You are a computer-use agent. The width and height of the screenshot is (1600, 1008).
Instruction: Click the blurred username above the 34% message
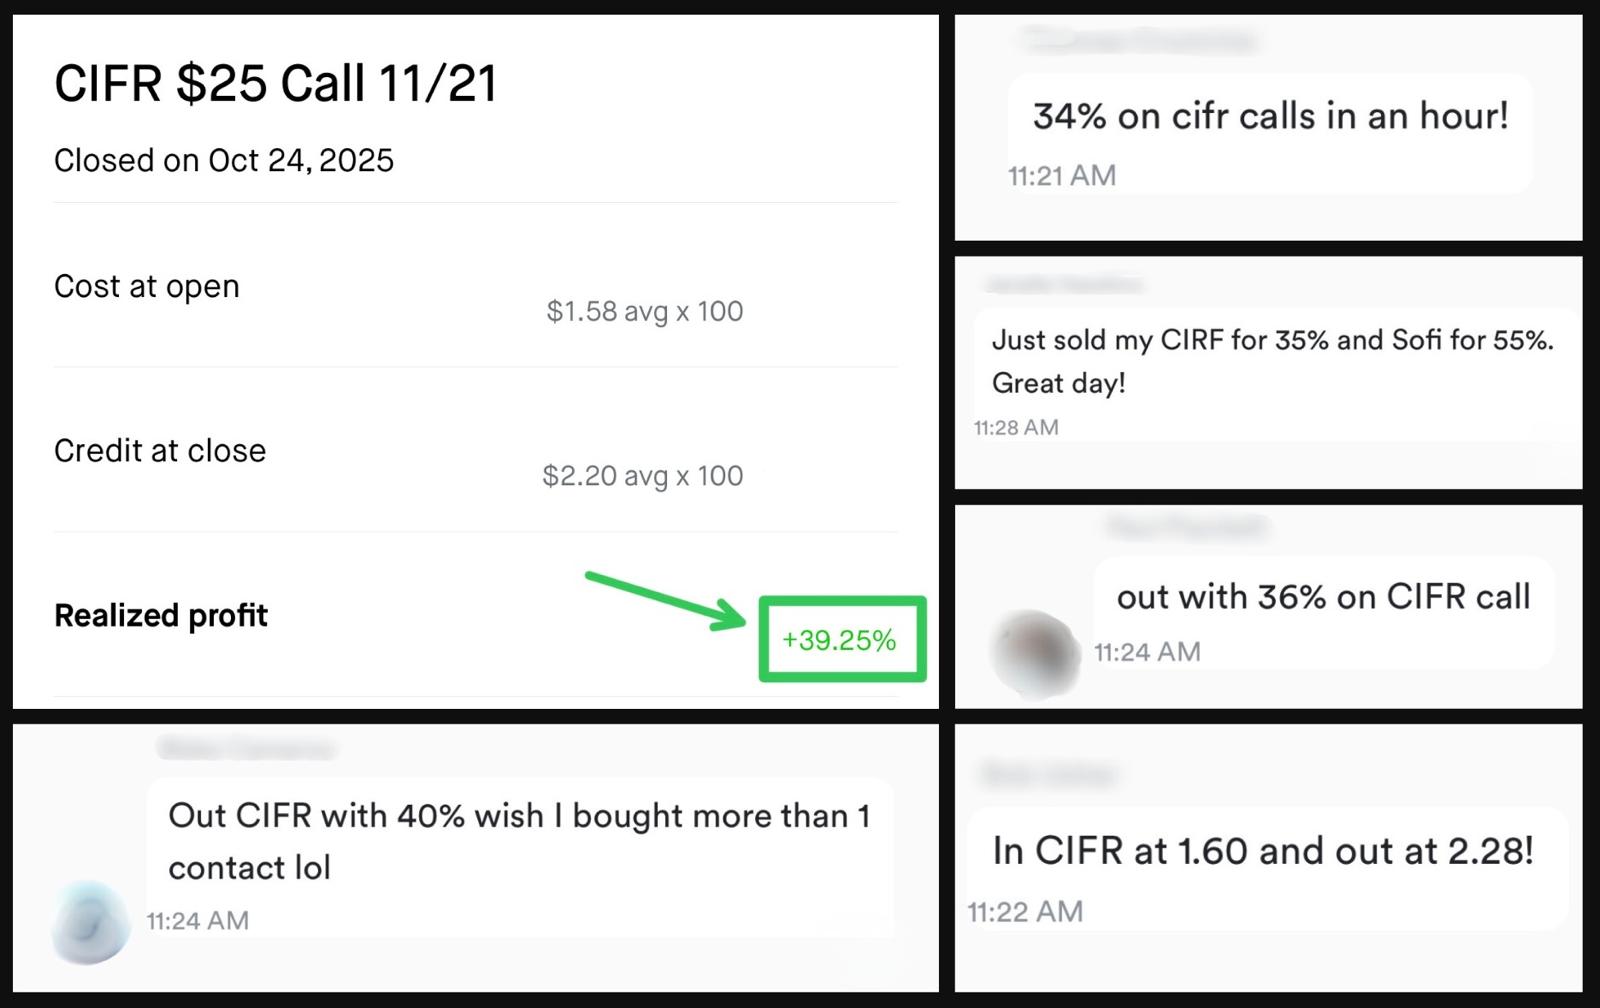1140,41
